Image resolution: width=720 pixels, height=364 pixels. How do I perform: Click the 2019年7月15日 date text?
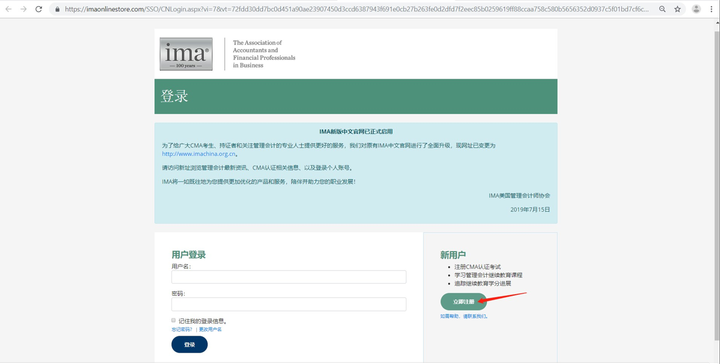(x=530, y=209)
